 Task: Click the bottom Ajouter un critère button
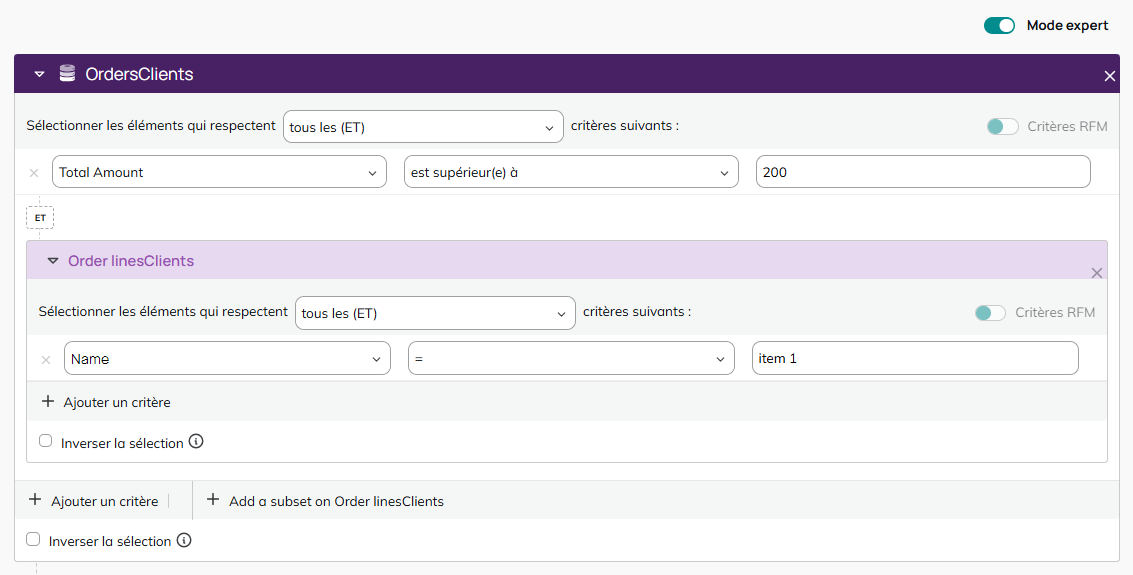(94, 501)
